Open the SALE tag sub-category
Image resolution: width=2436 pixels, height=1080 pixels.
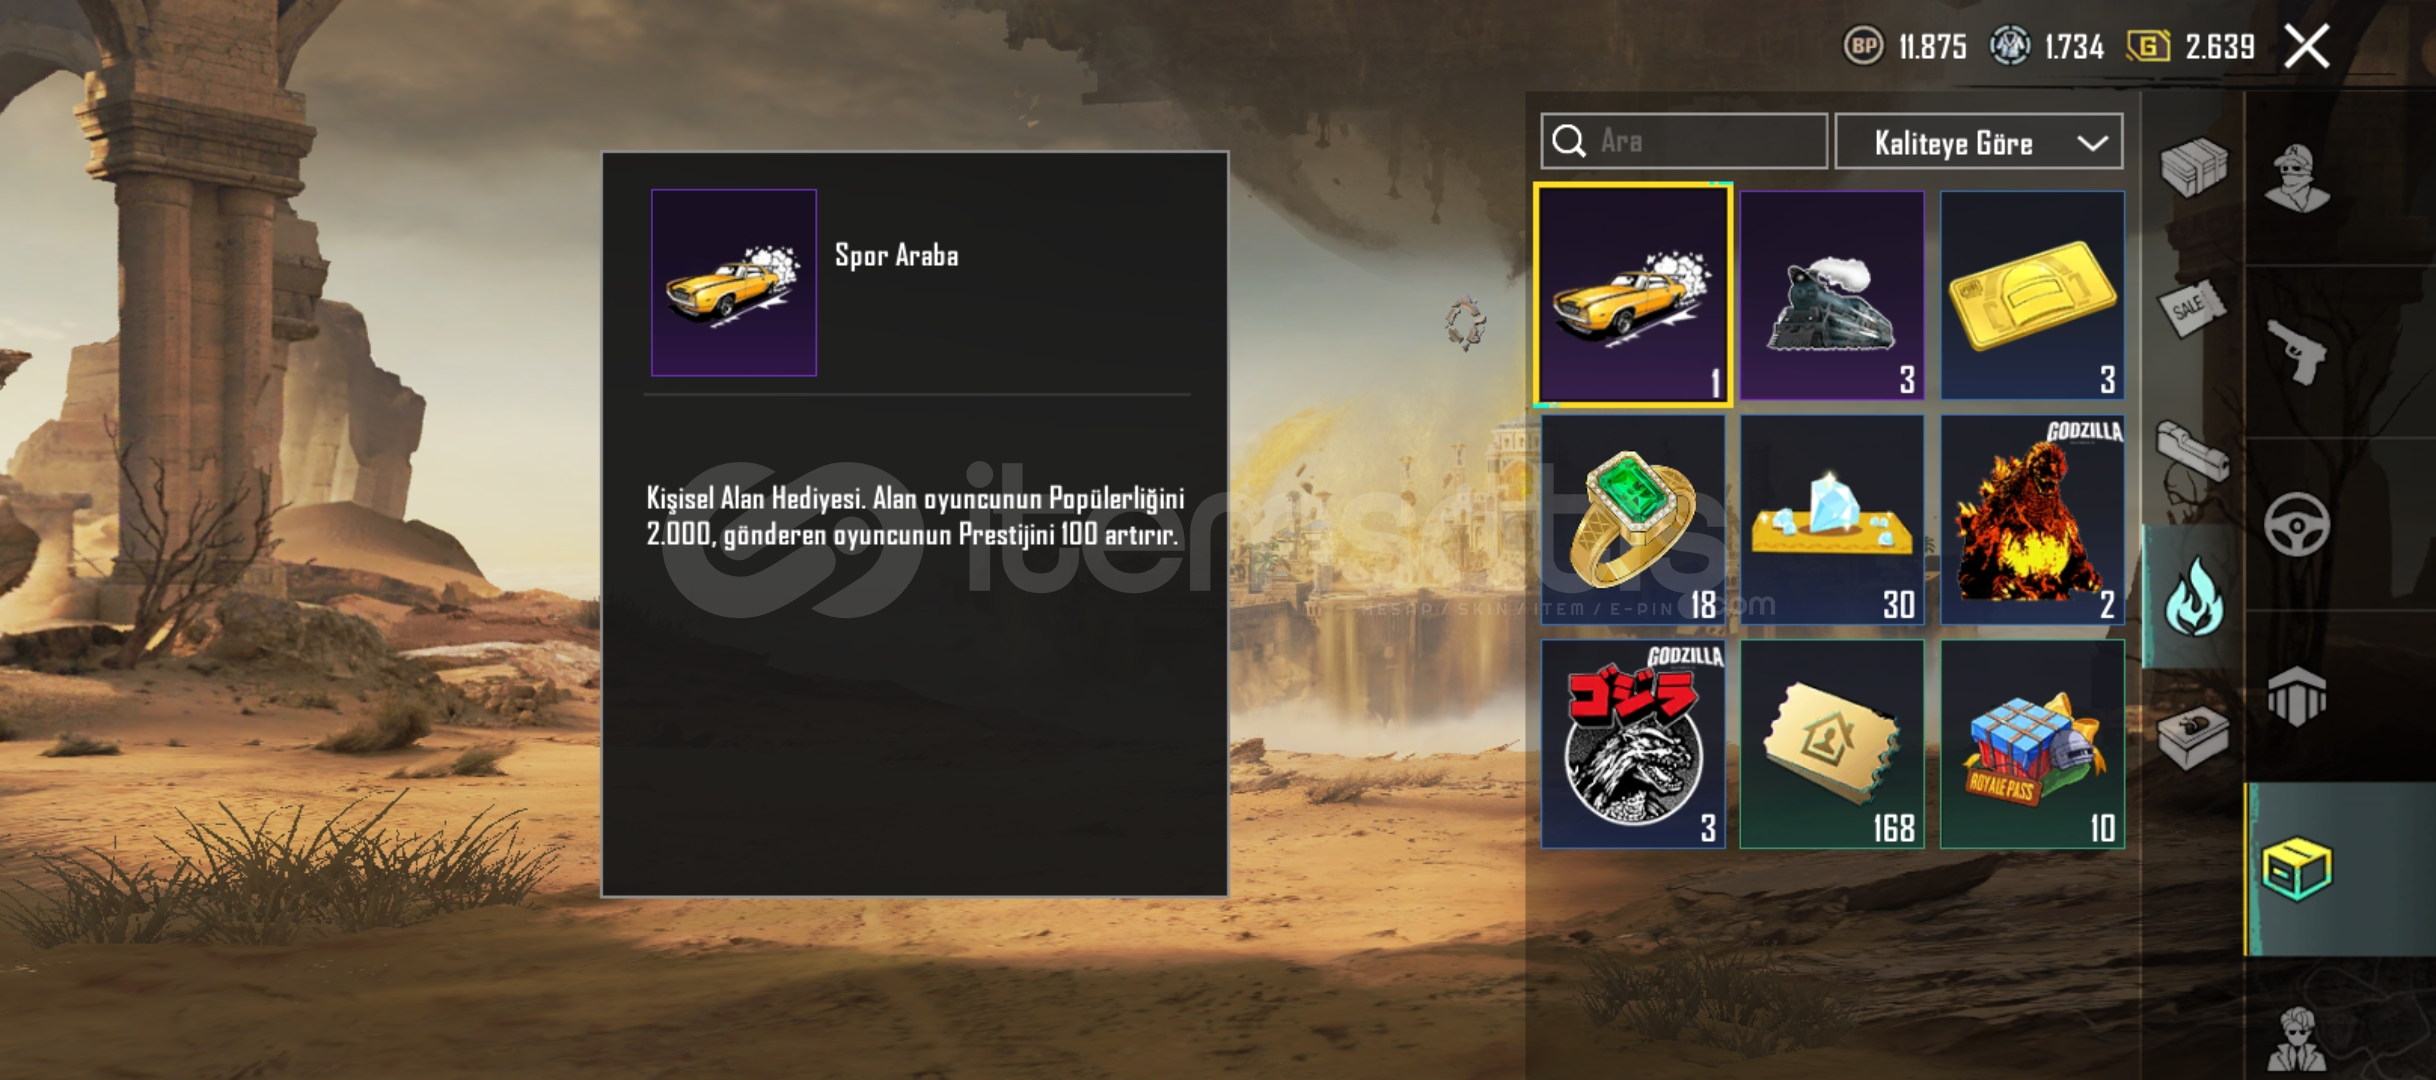[2192, 310]
